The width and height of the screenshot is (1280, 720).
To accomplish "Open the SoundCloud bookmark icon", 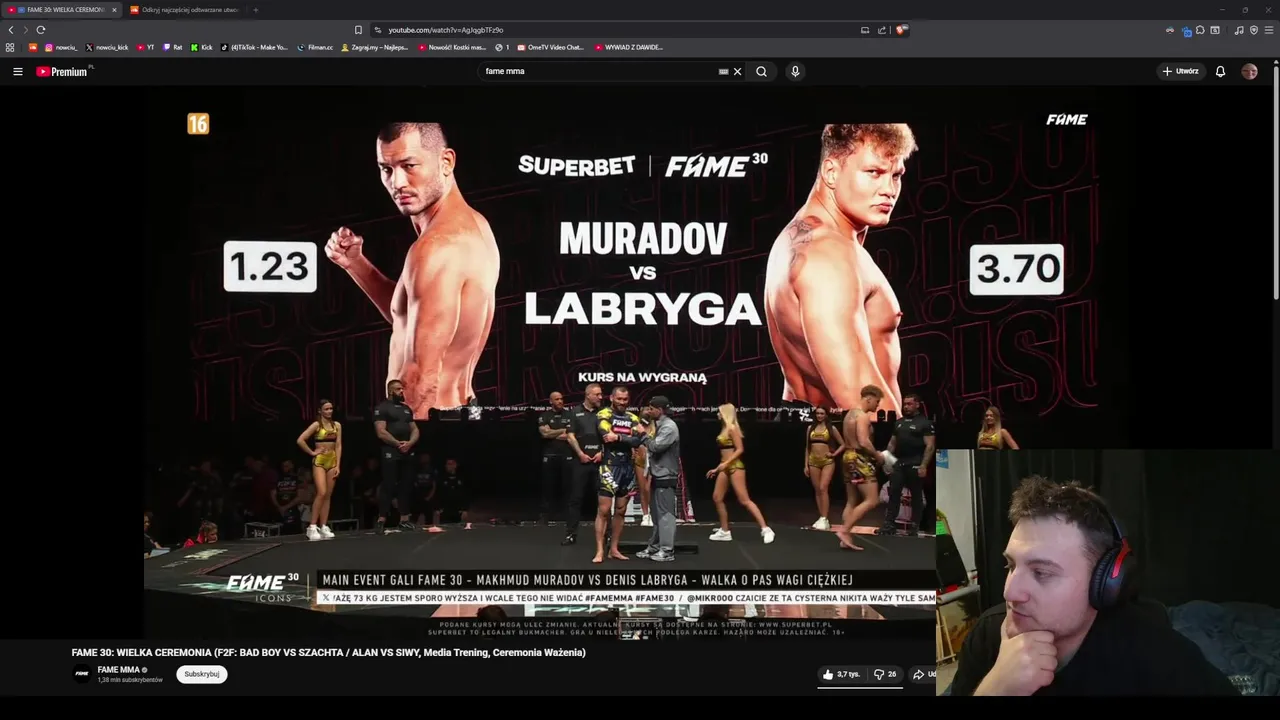I will (33, 47).
